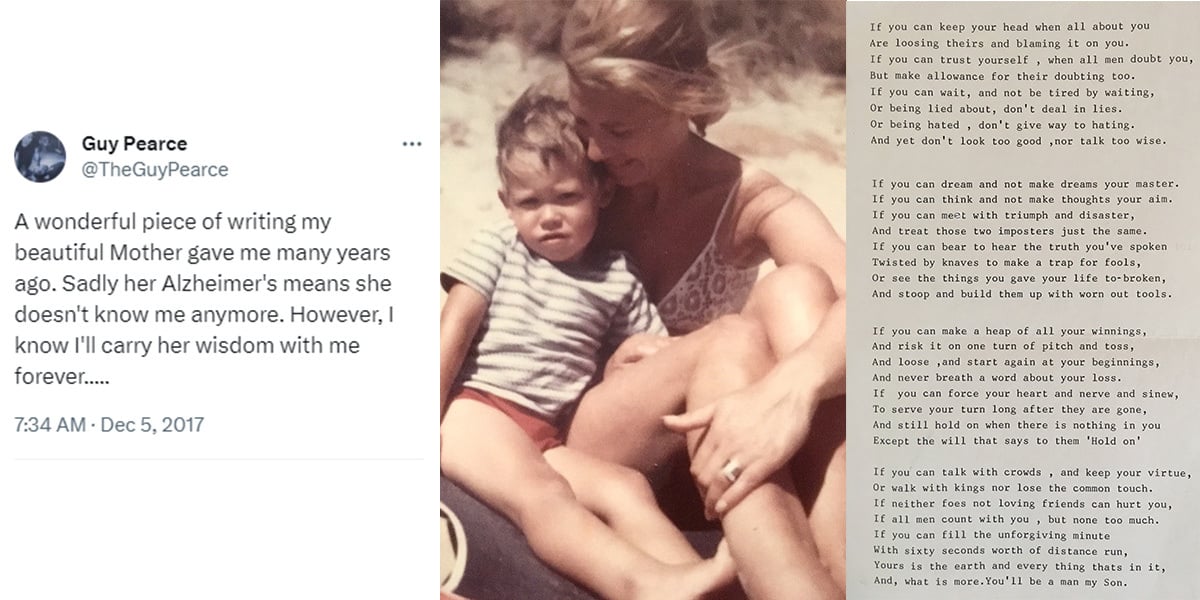Click poem line "If you can keep your head"
The image size is (1200, 600).
pyautogui.click(x=1010, y=25)
